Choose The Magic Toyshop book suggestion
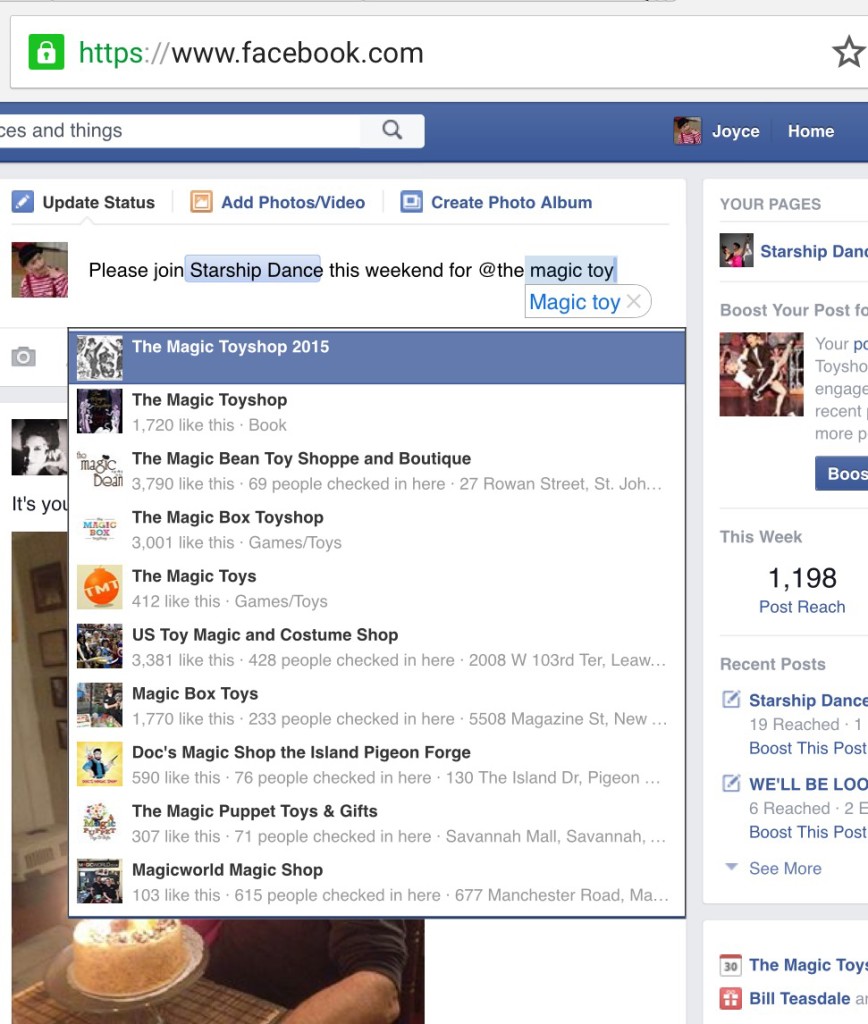The image size is (868, 1024). [377, 412]
